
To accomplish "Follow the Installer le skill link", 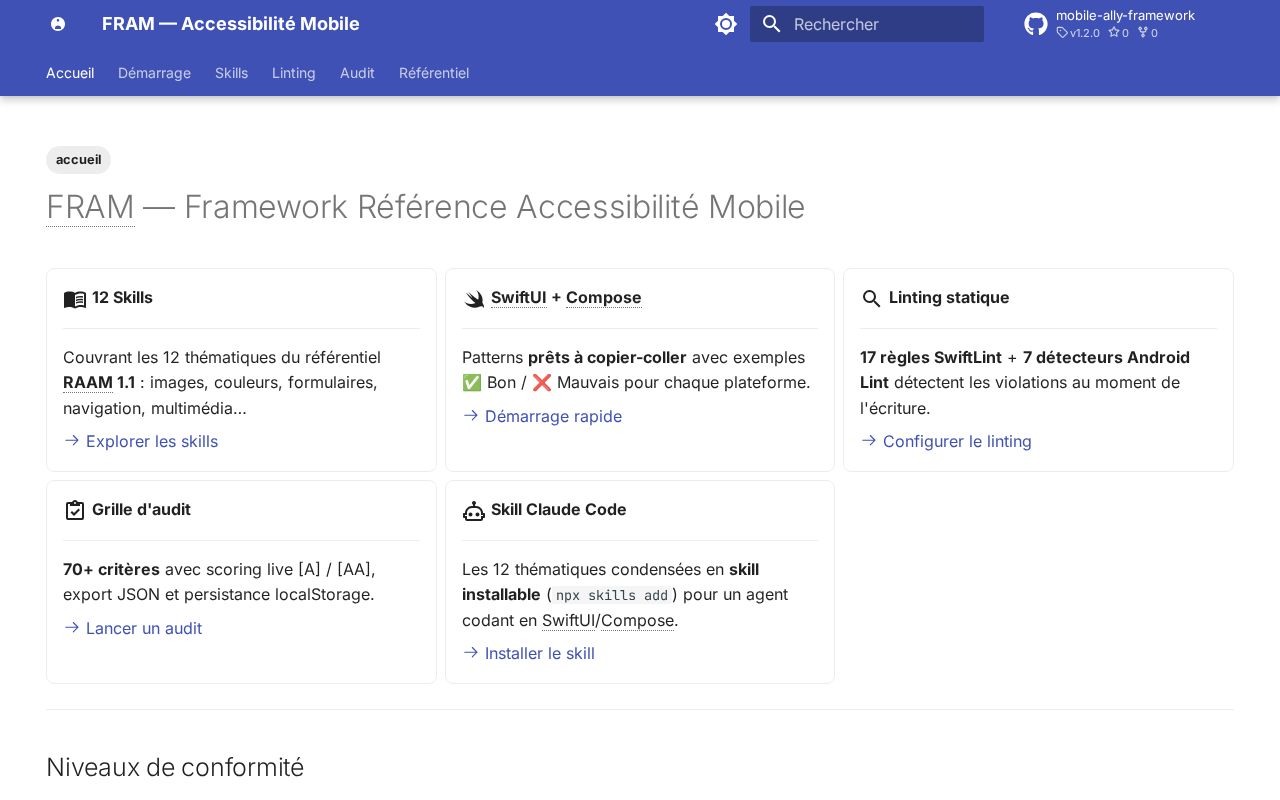I will point(540,653).
